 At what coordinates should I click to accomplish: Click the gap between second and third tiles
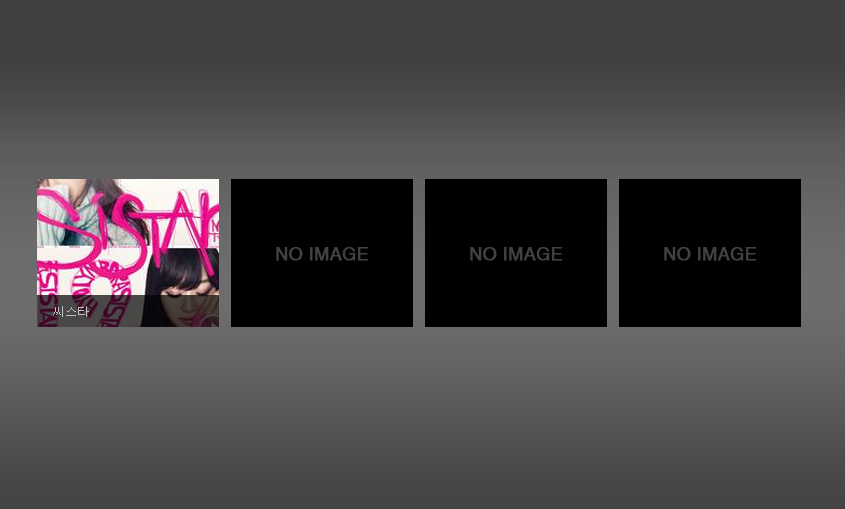pos(419,253)
